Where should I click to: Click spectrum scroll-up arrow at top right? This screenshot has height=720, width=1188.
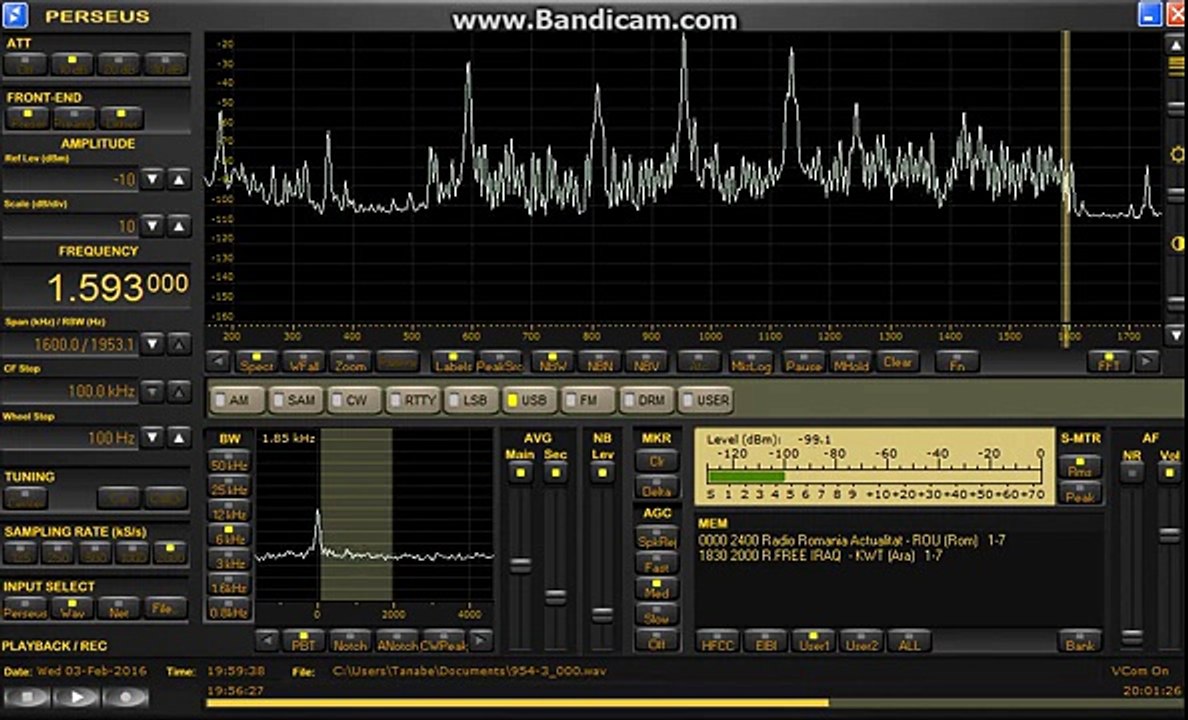coord(1176,45)
